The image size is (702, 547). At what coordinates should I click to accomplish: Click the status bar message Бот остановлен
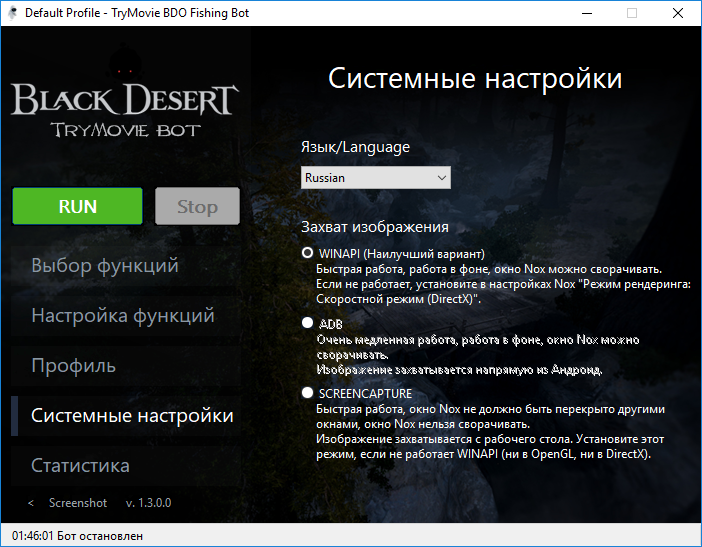coord(100,536)
